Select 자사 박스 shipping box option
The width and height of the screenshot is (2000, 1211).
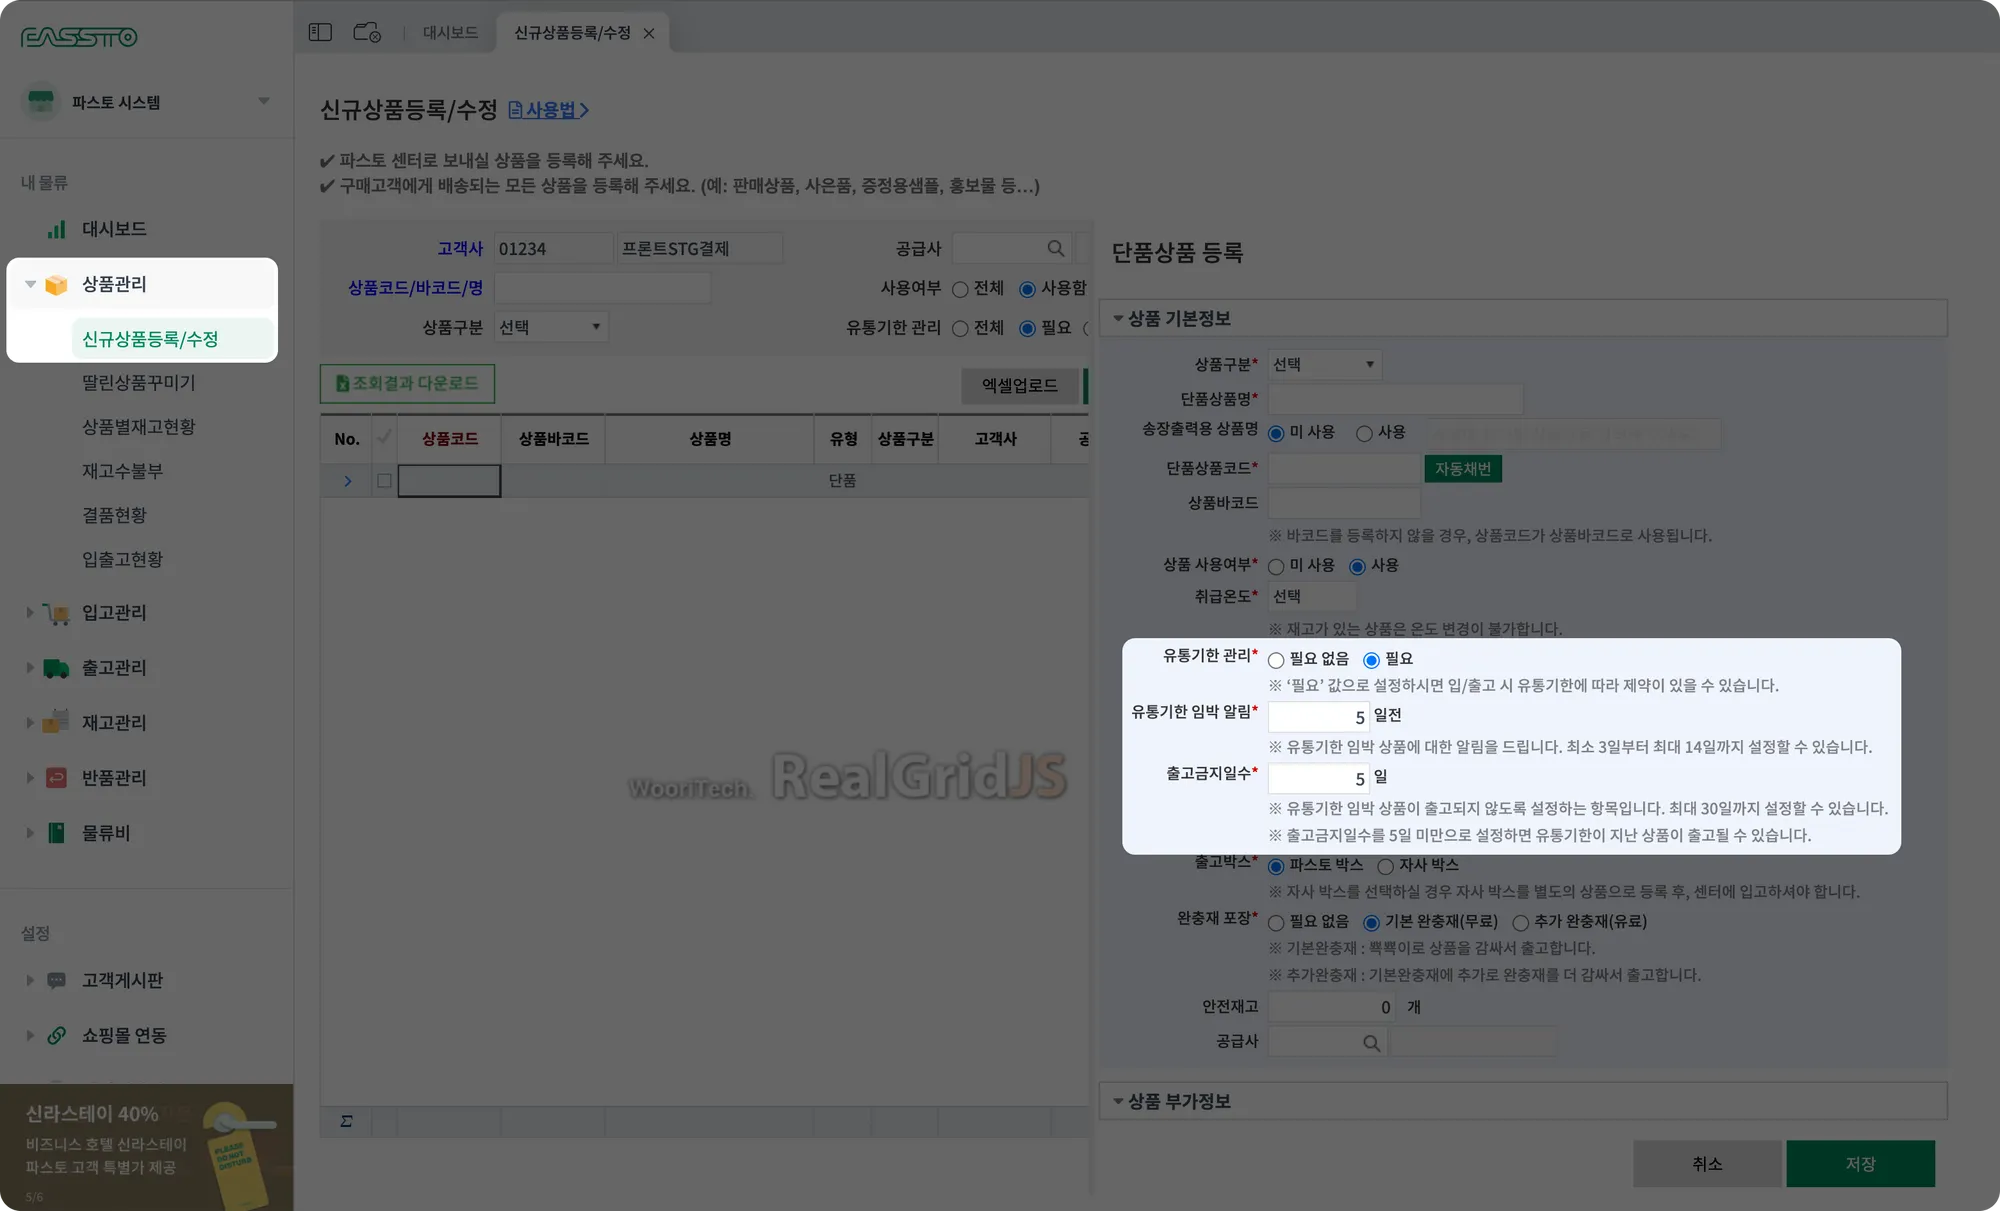pyautogui.click(x=1385, y=866)
